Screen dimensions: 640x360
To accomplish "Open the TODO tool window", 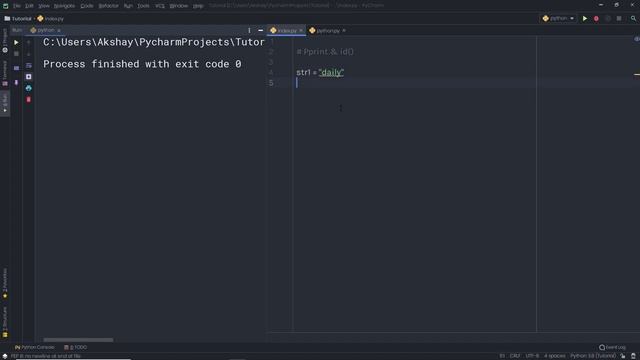I will coord(76,347).
